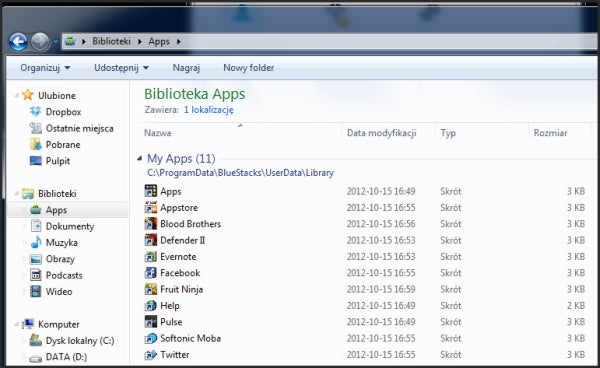This screenshot has height=368, width=600.
Task: Select the Blood Brothers shortcut icon
Action: point(151,223)
